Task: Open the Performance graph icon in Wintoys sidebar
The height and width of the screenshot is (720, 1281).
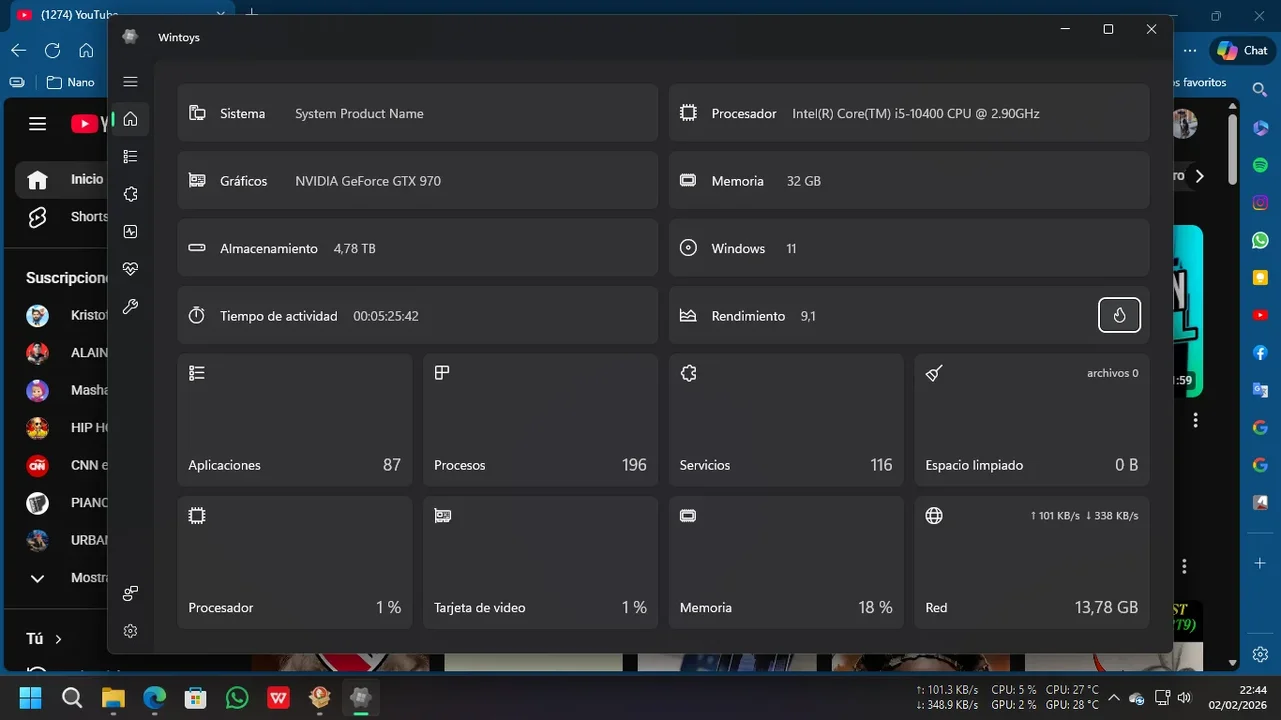Action: point(130,232)
